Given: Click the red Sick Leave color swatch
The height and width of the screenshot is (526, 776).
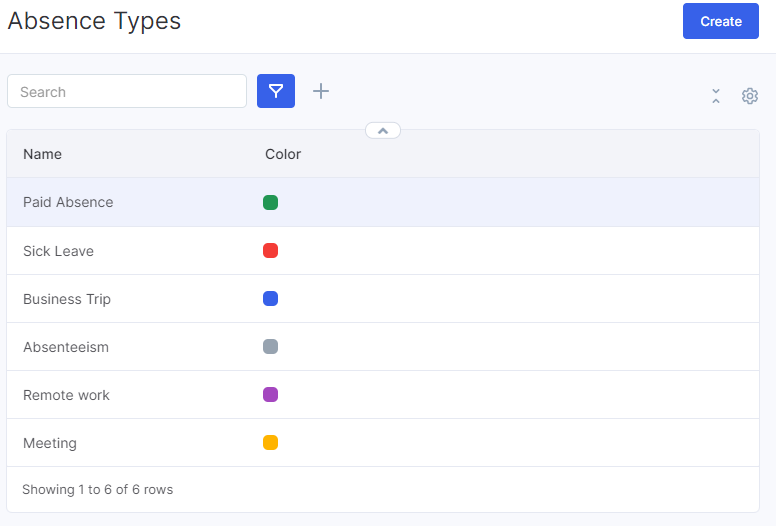Looking at the screenshot, I should pyautogui.click(x=270, y=250).
